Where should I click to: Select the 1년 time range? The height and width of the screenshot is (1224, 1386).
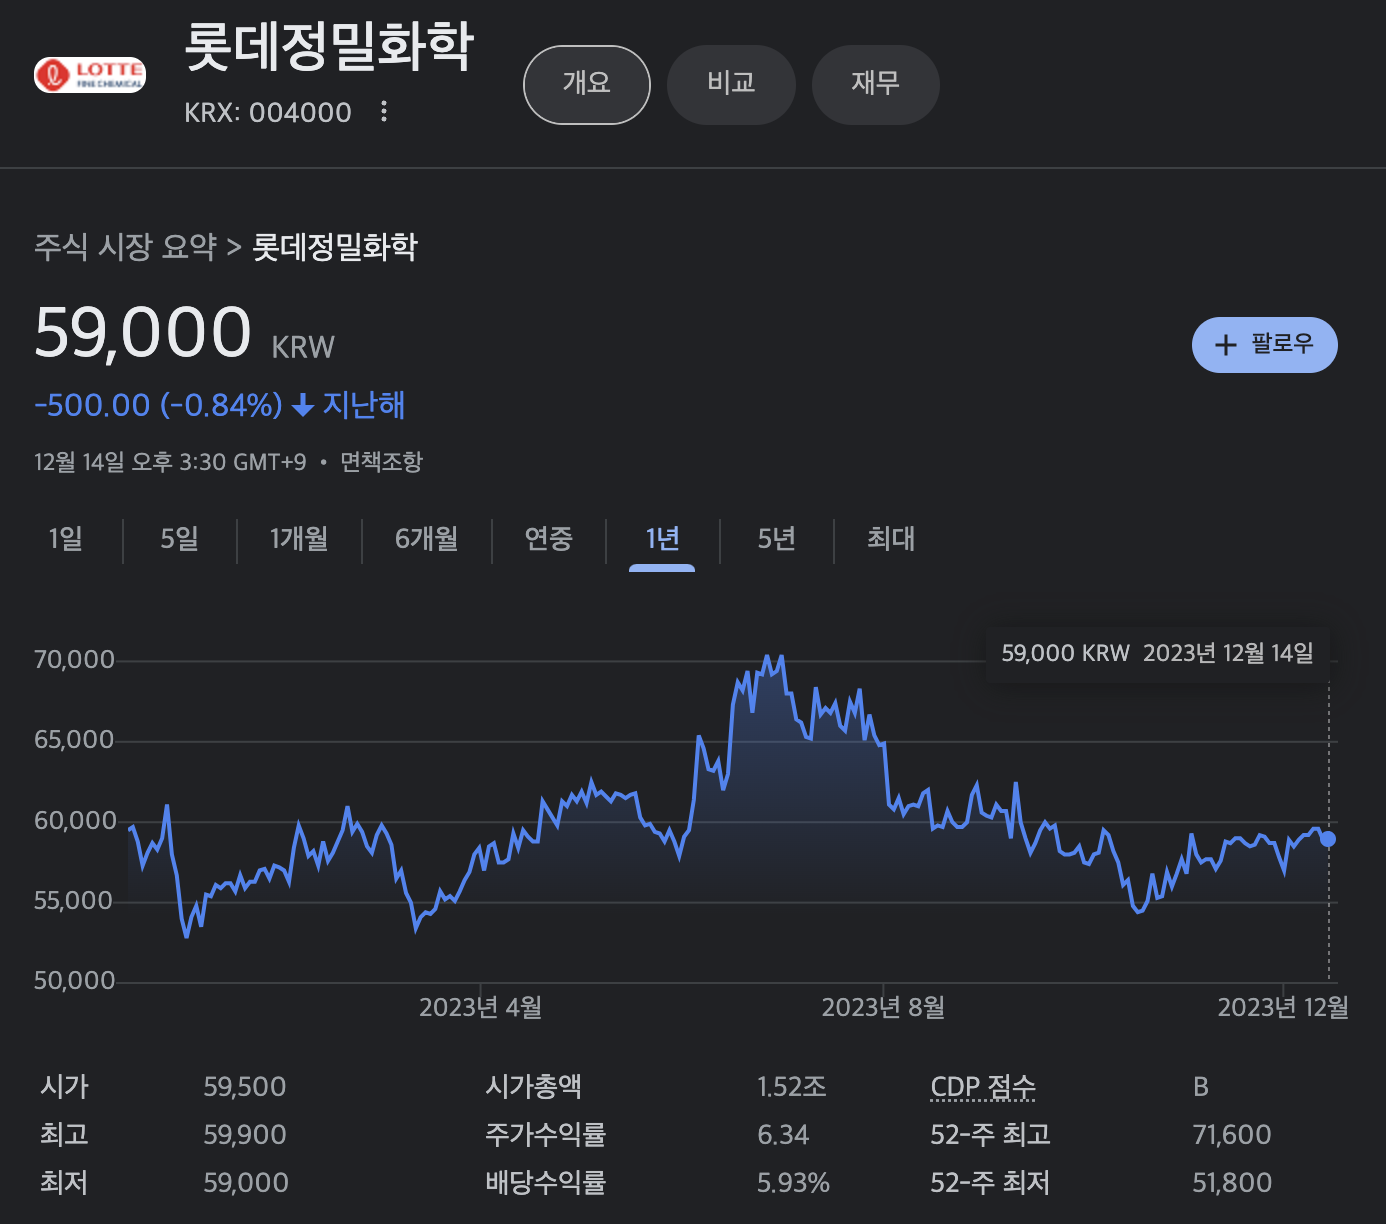(x=662, y=539)
